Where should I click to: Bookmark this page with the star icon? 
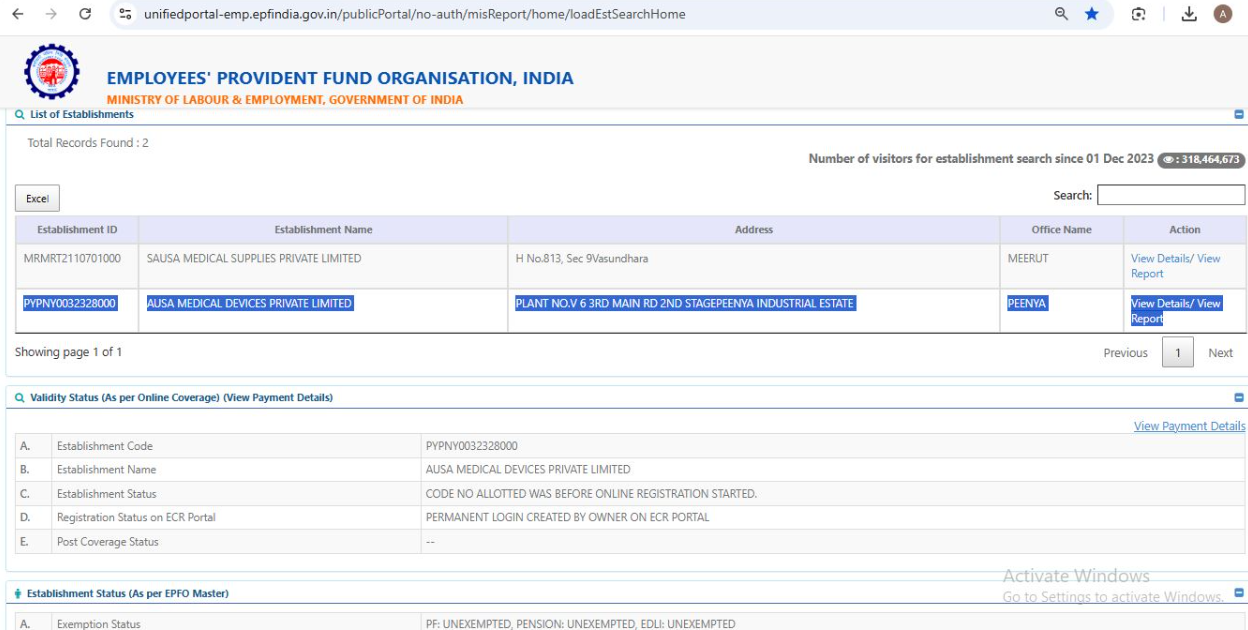pos(1092,14)
